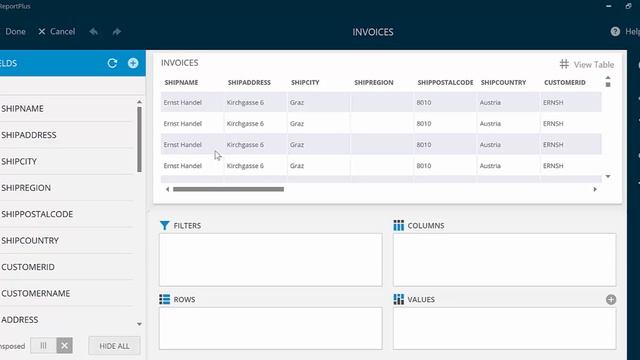Click table horizontal scroll left arrow
The height and width of the screenshot is (360, 640).
167,189
